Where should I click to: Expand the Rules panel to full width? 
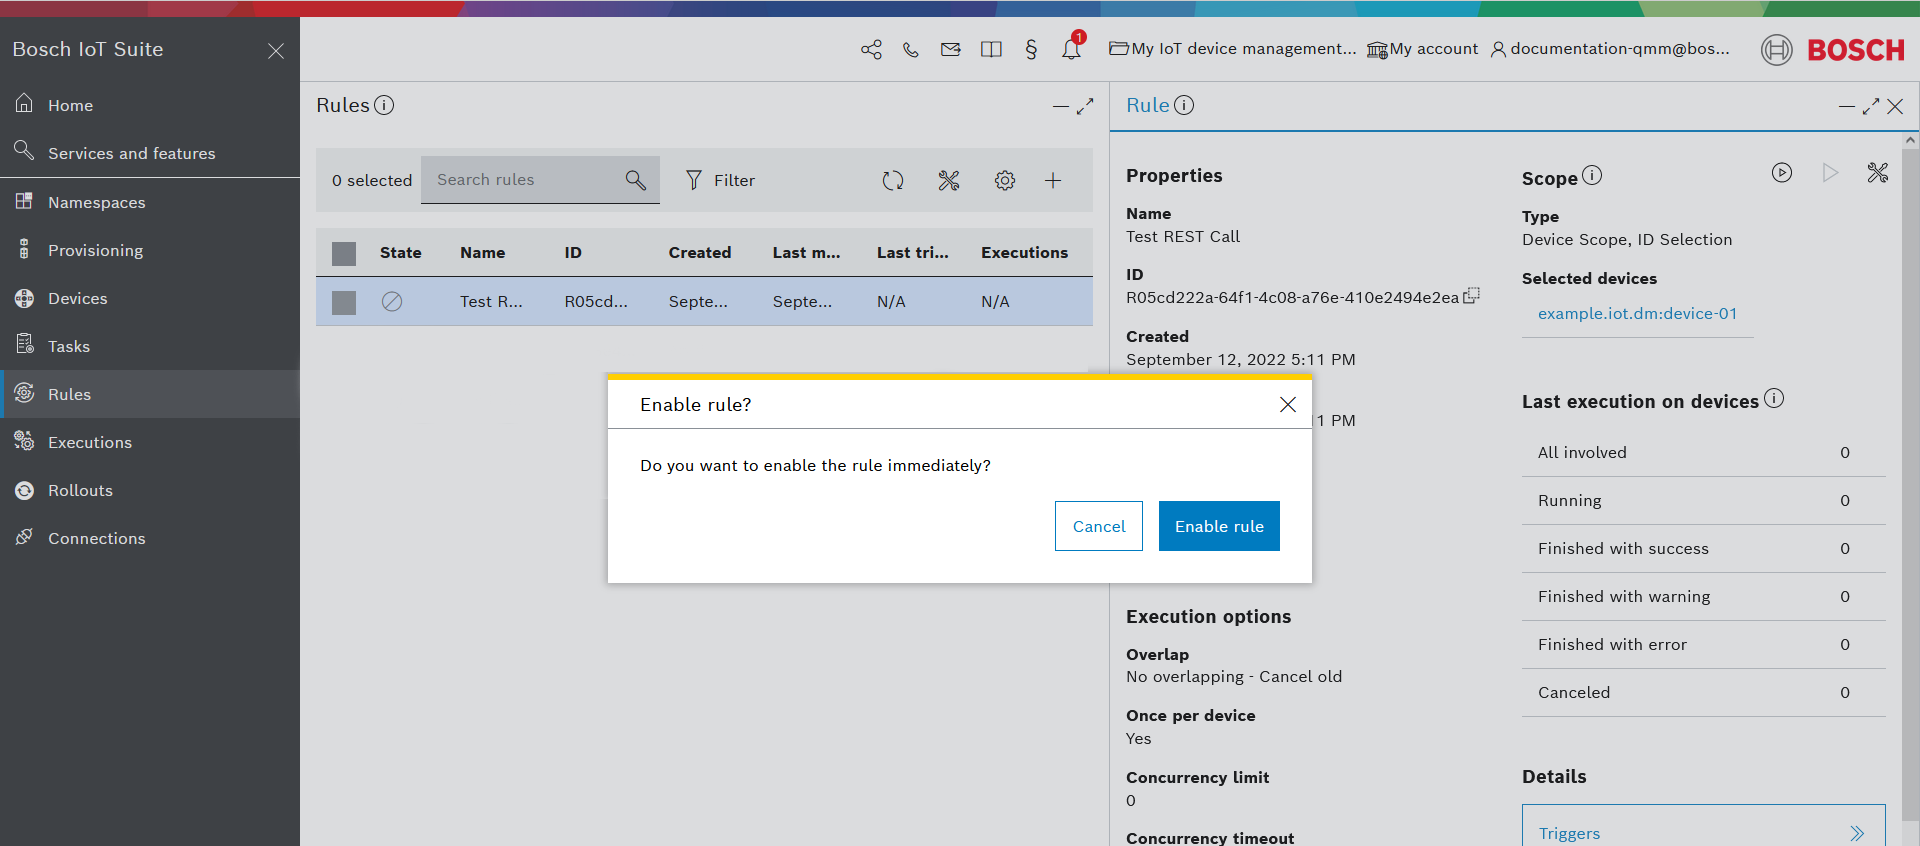[1085, 106]
